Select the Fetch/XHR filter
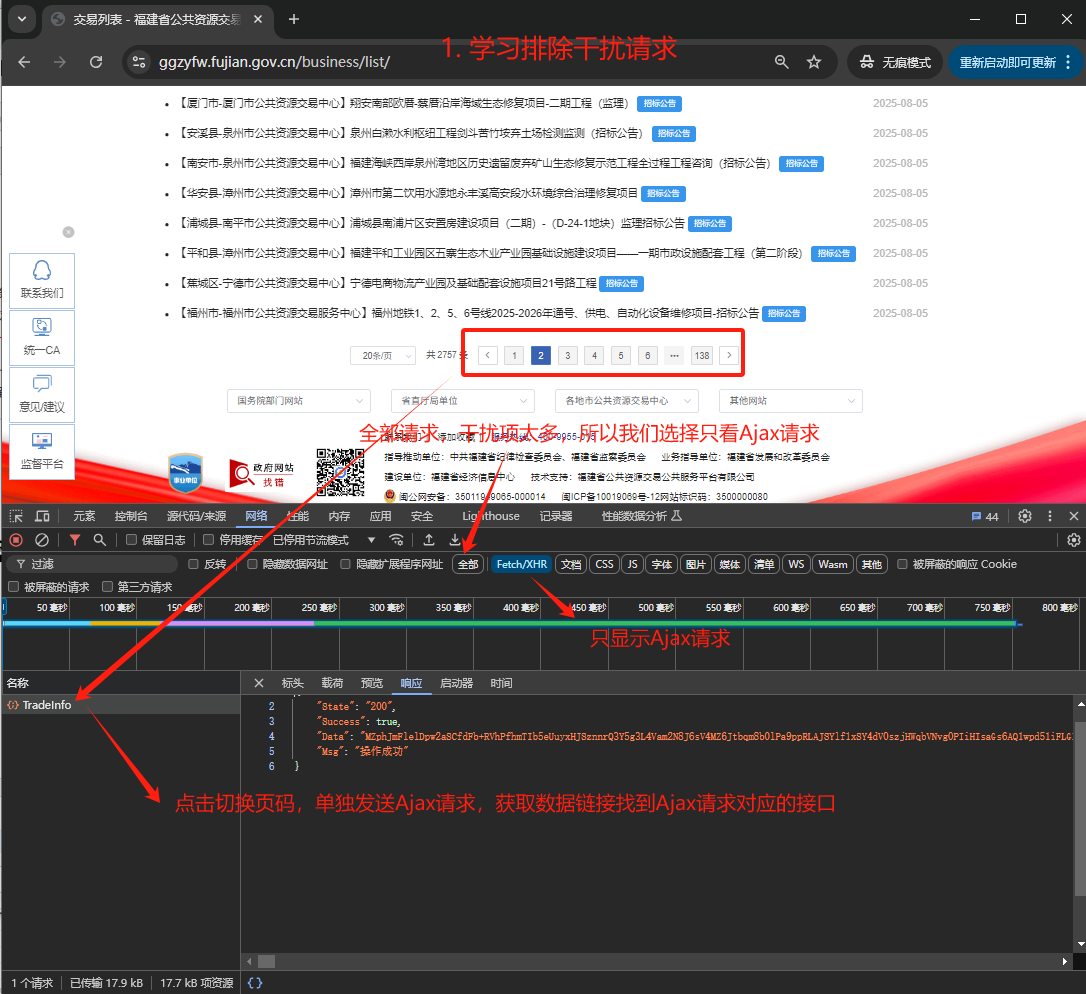Viewport: 1086px width, 994px height. coord(522,564)
